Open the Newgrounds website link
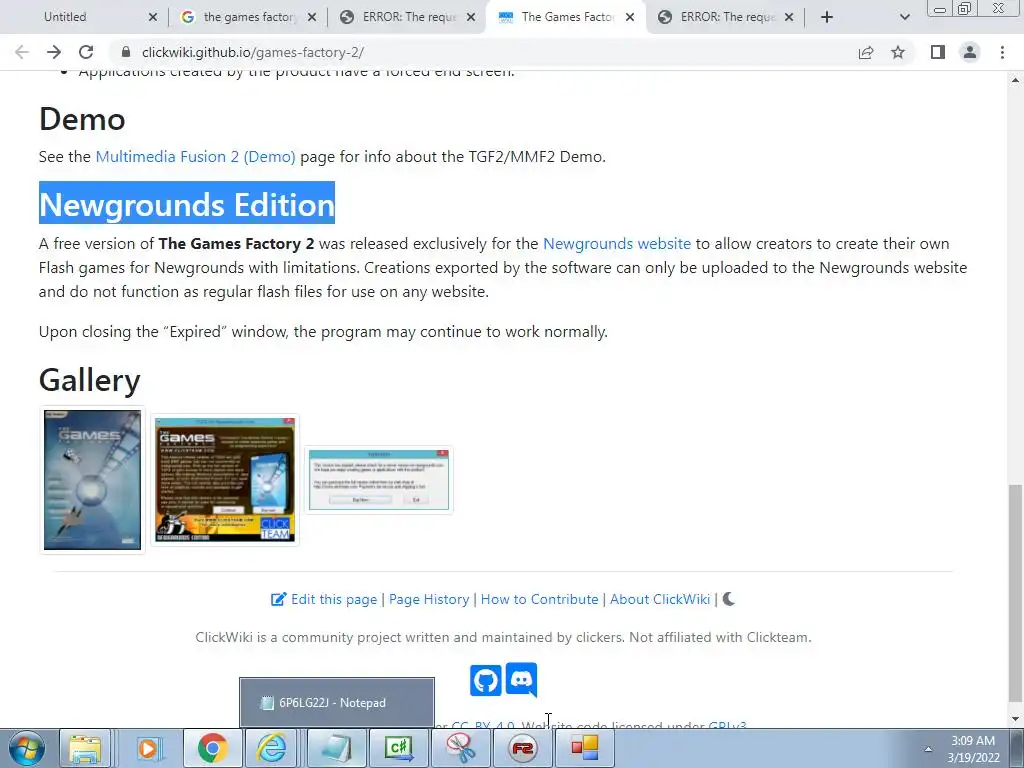Screen dimensions: 1024x768 616,244
